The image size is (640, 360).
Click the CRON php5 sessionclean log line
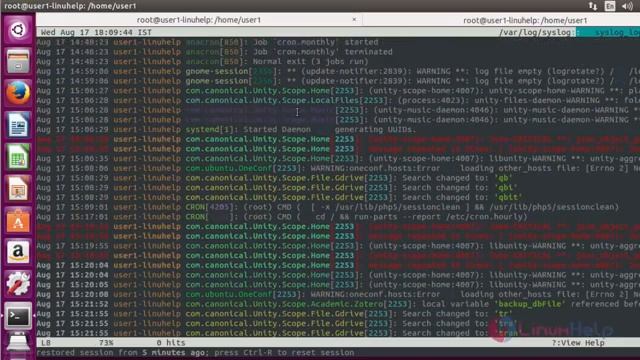328,207
